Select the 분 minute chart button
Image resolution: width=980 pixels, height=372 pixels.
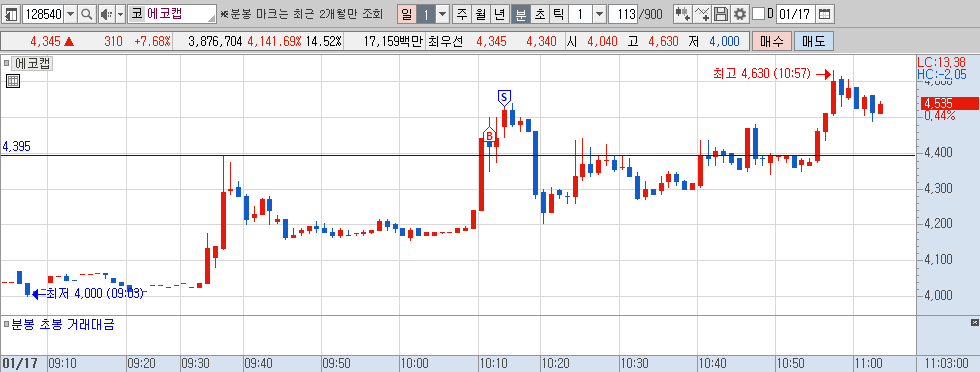pos(520,14)
